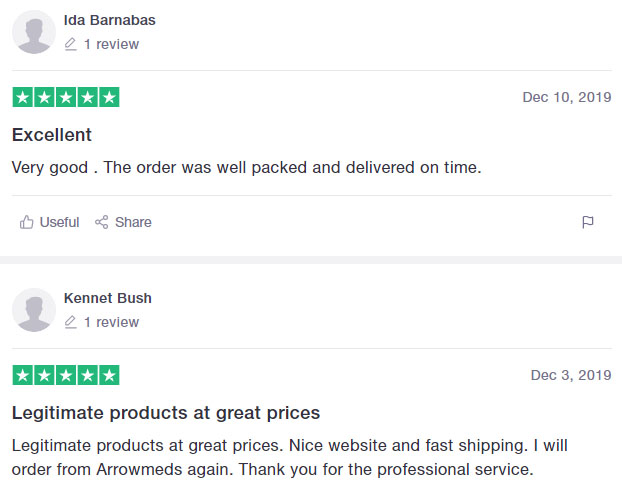Click the five-star rating on Ida's review
The width and height of the screenshot is (622, 487).
66,97
